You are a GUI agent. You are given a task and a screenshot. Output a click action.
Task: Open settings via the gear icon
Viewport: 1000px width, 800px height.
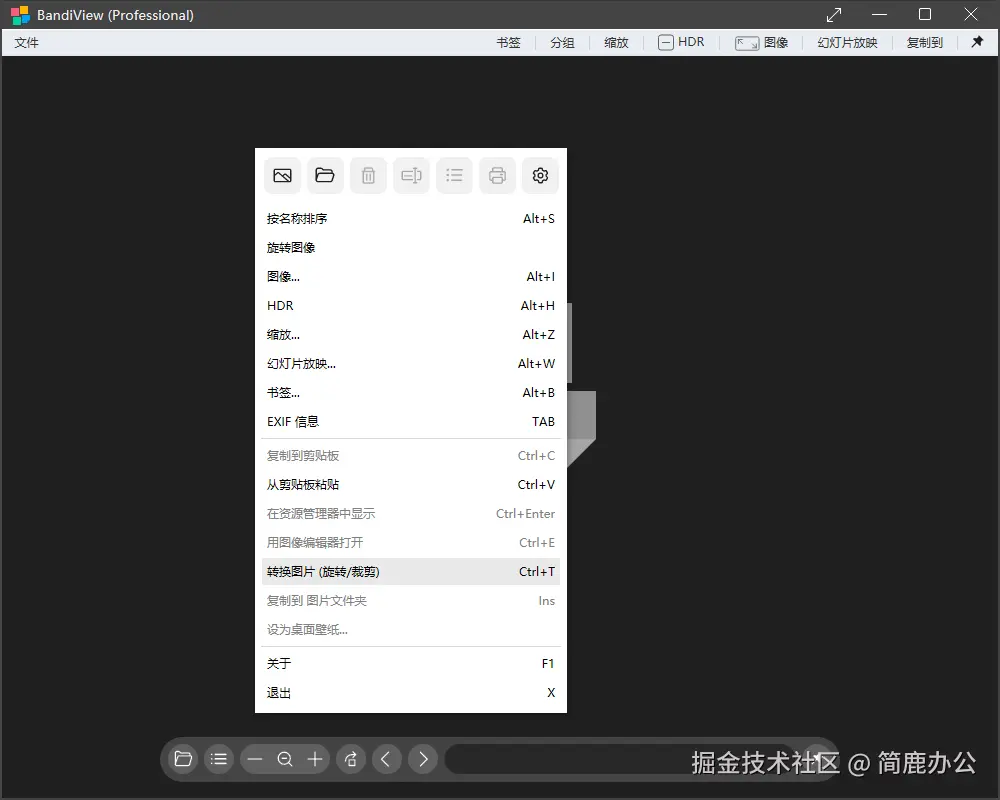click(540, 175)
